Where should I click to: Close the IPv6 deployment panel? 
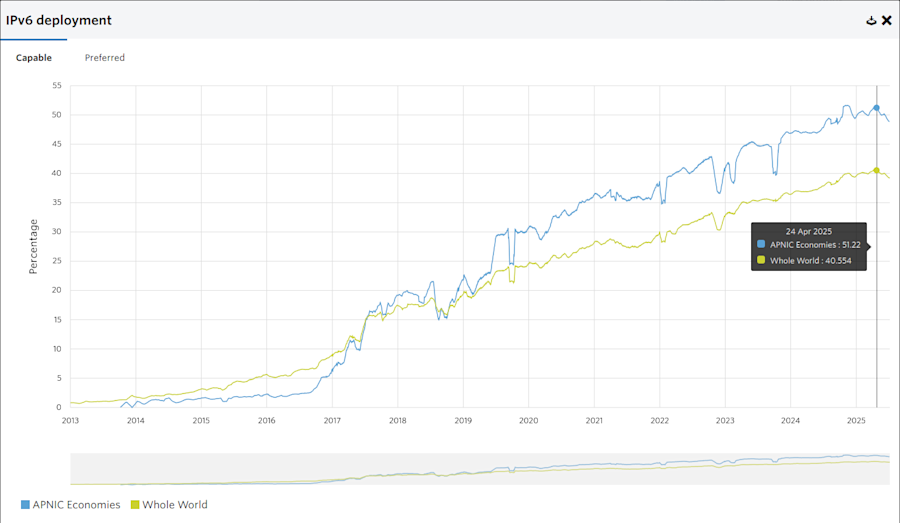[887, 21]
